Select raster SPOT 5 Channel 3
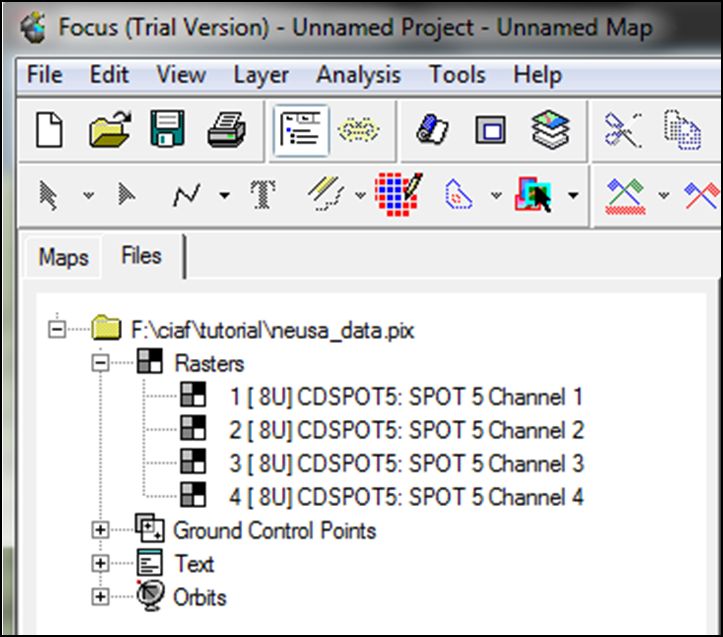The height and width of the screenshot is (637, 723). pos(406,464)
